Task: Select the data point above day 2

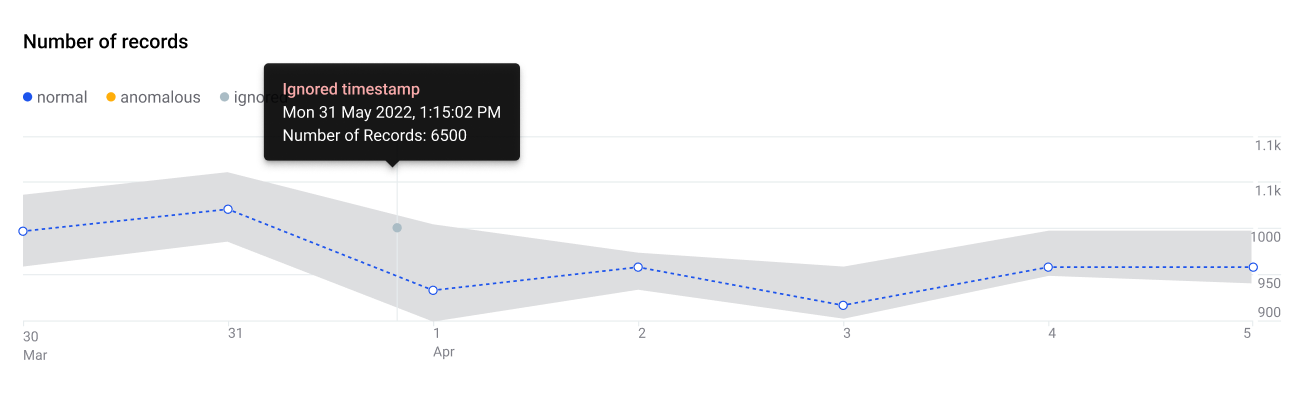Action: pos(638,267)
